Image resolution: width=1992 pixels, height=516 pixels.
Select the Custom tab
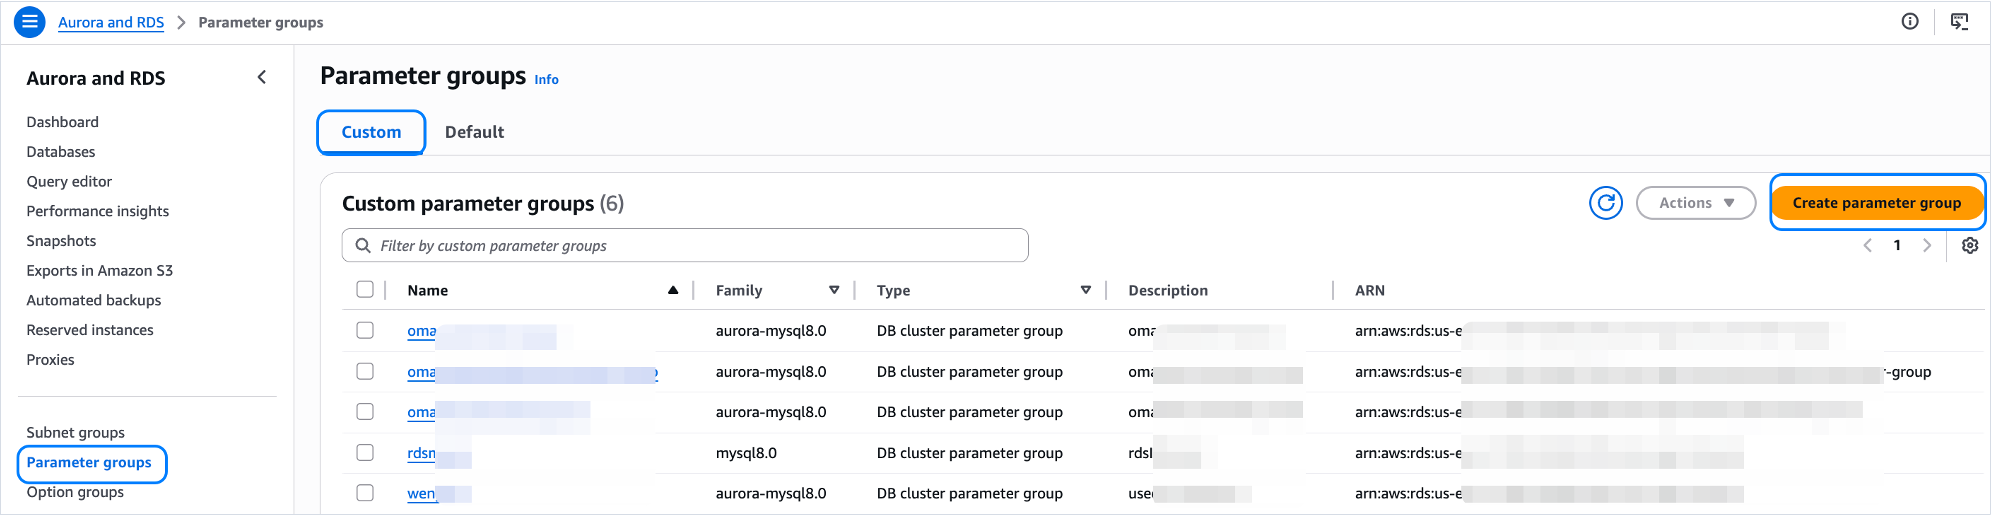[x=371, y=132]
